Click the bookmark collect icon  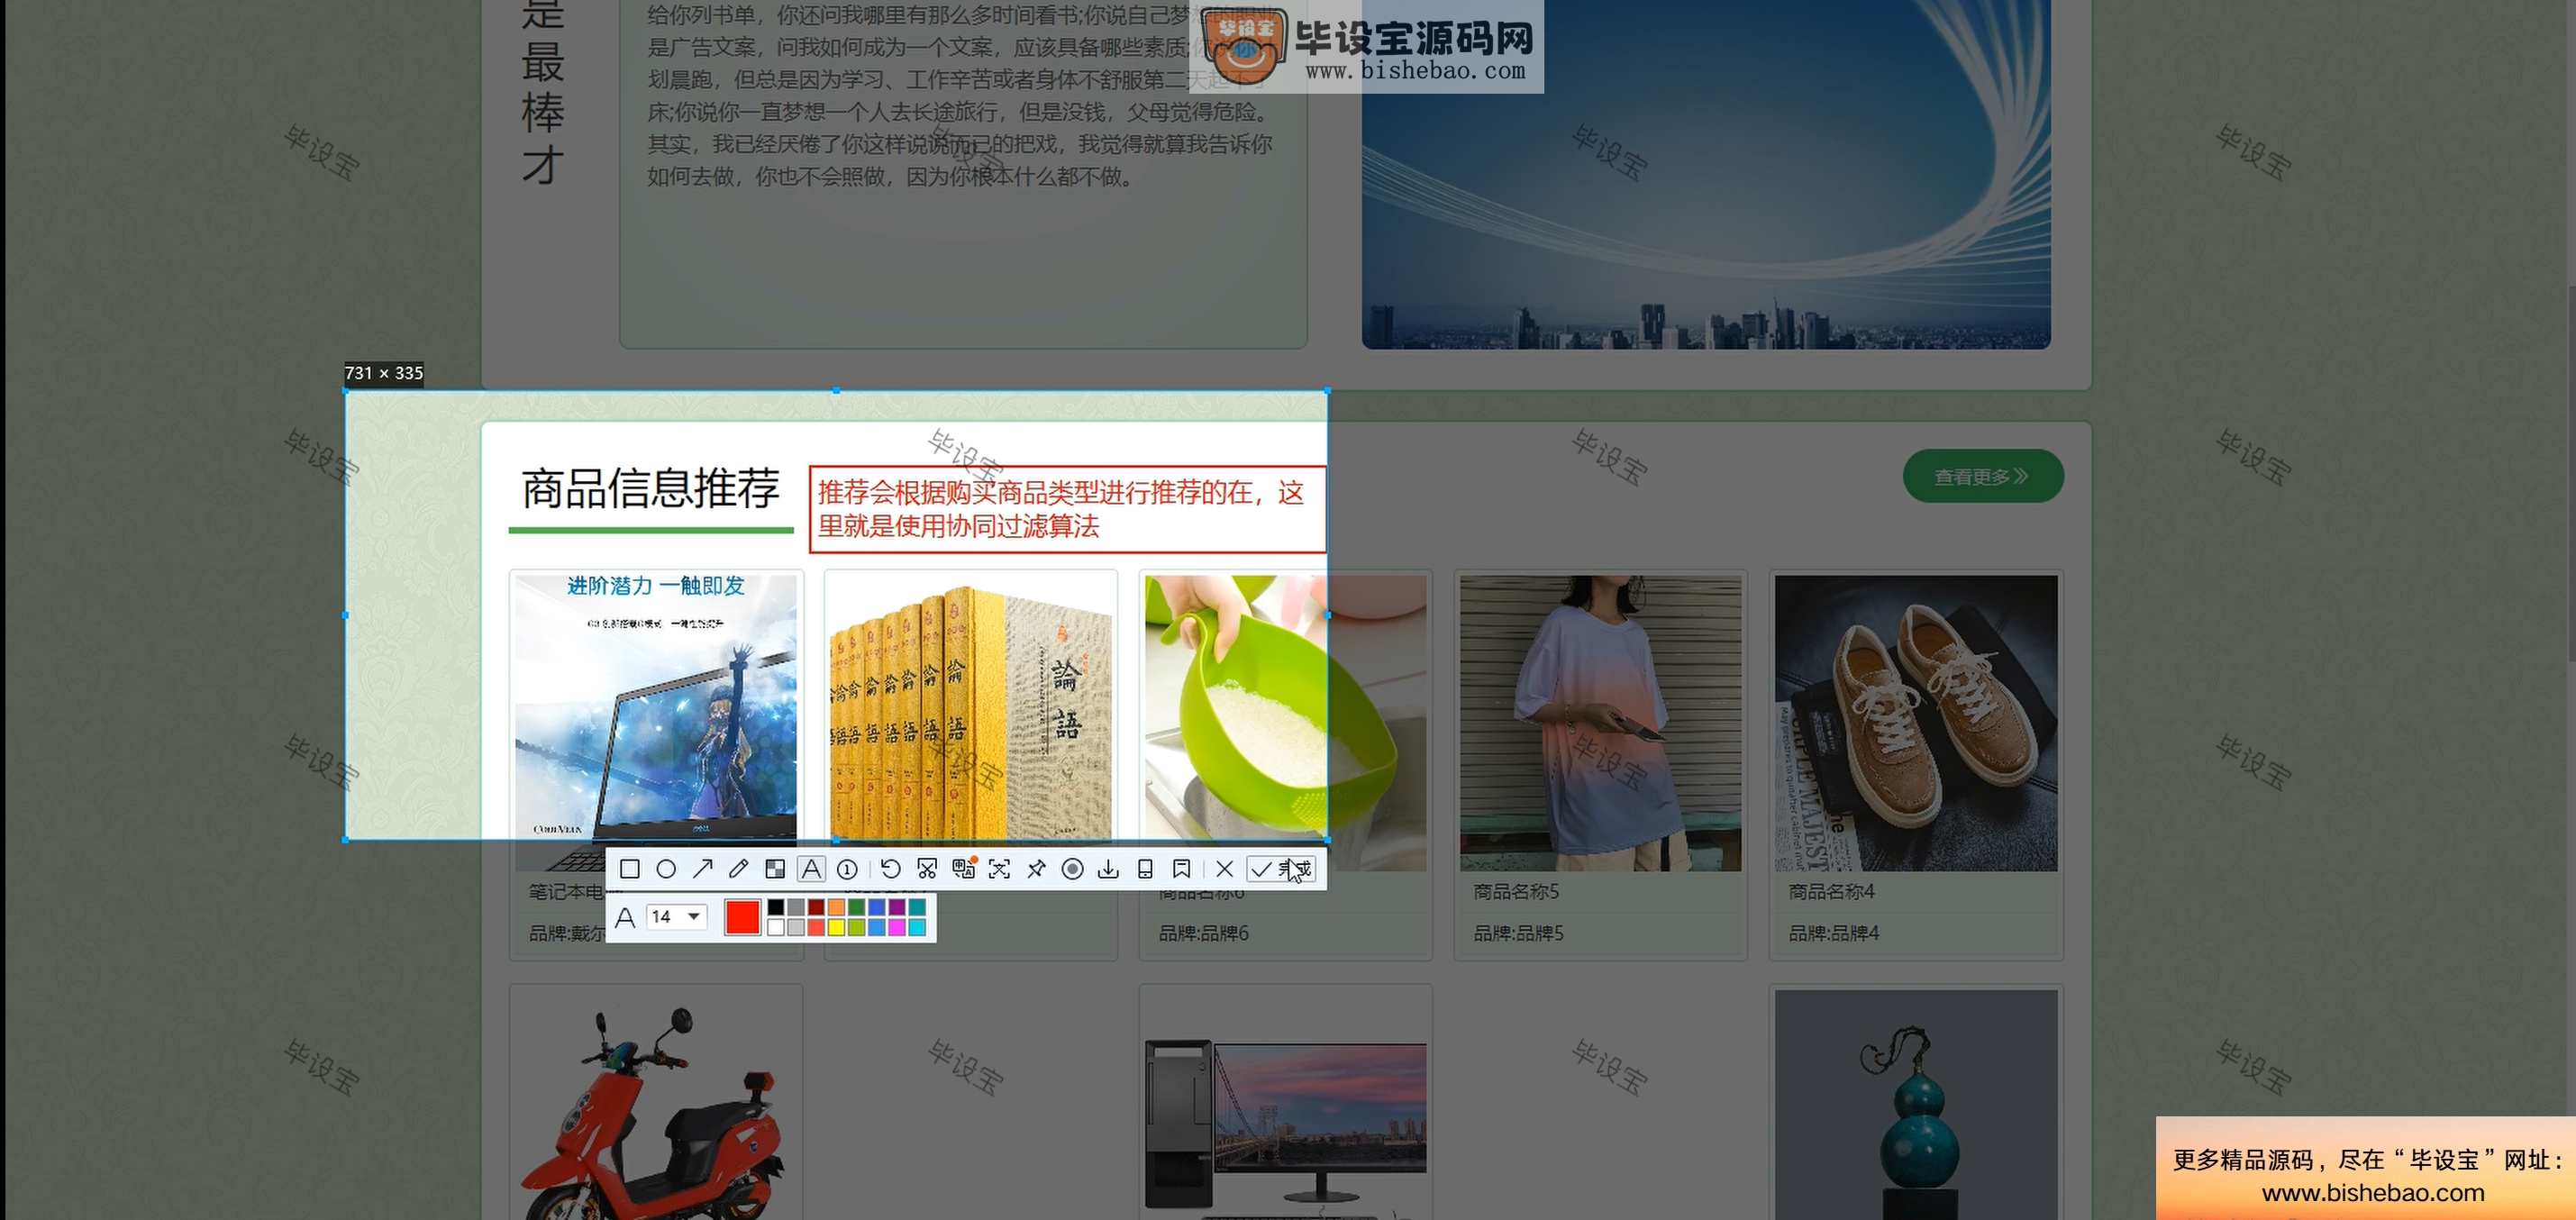[x=1181, y=869]
